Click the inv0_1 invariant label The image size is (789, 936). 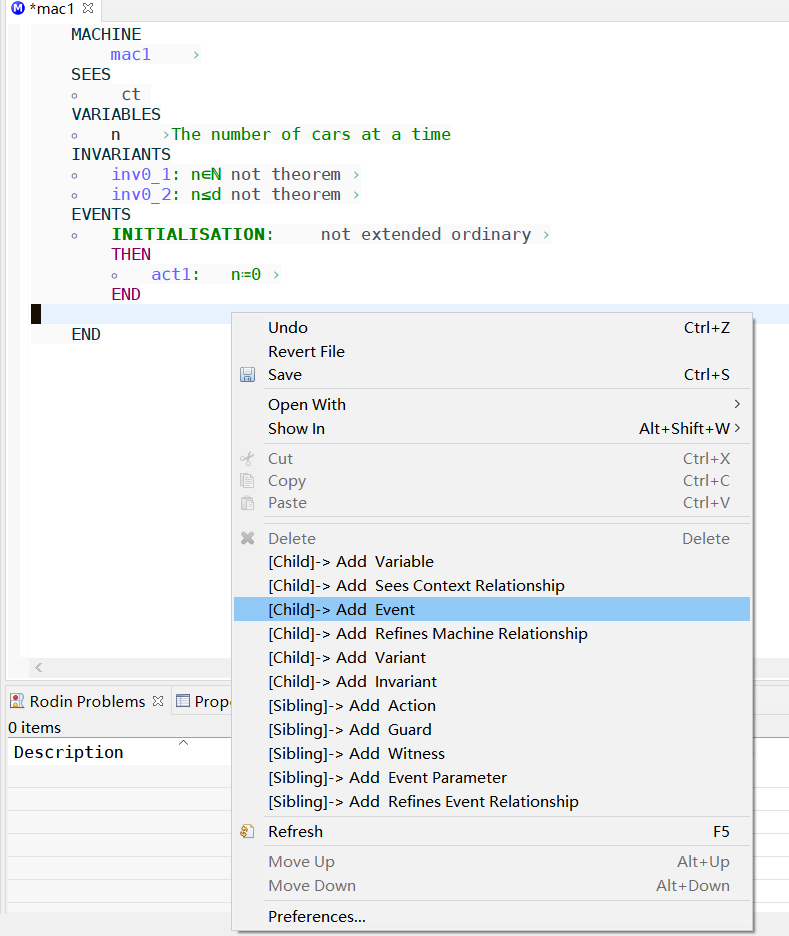141,174
